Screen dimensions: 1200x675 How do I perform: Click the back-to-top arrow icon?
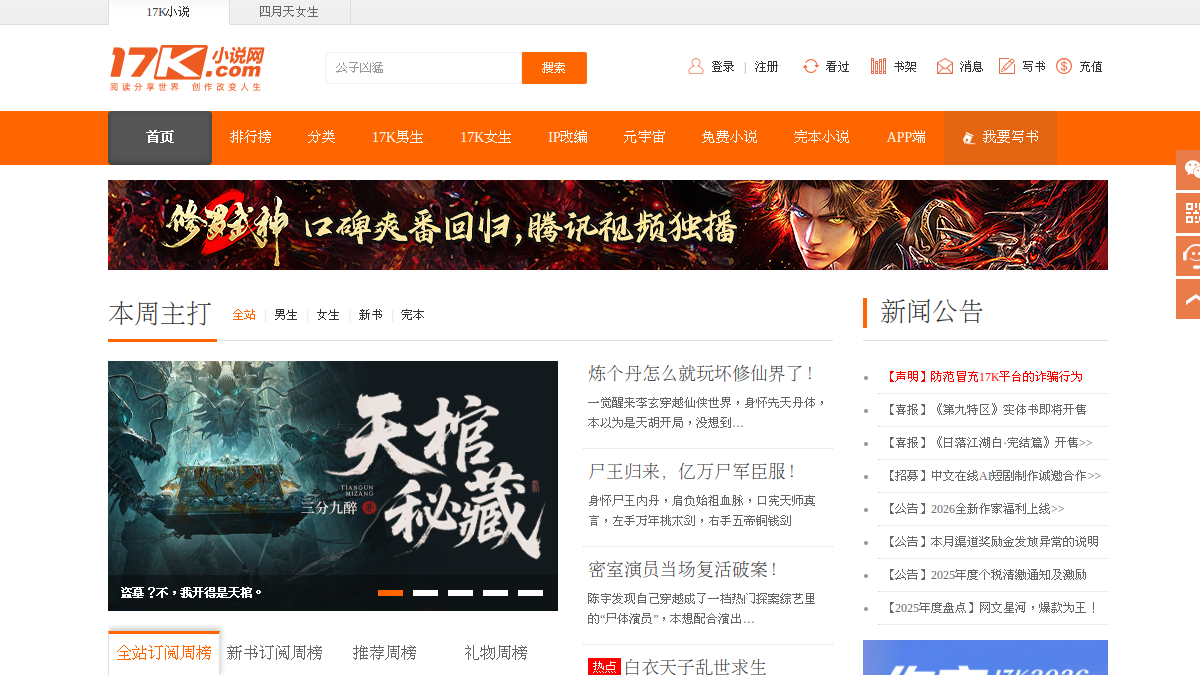click(x=1189, y=298)
